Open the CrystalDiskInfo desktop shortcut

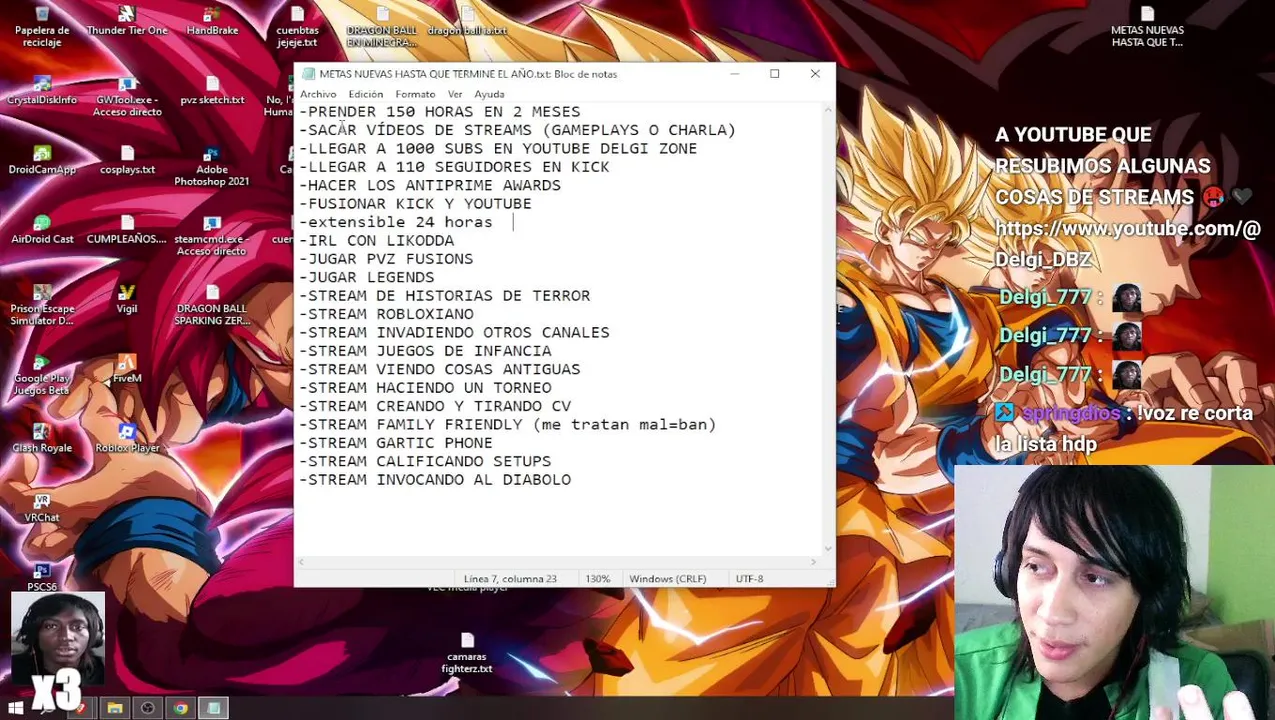[42, 91]
